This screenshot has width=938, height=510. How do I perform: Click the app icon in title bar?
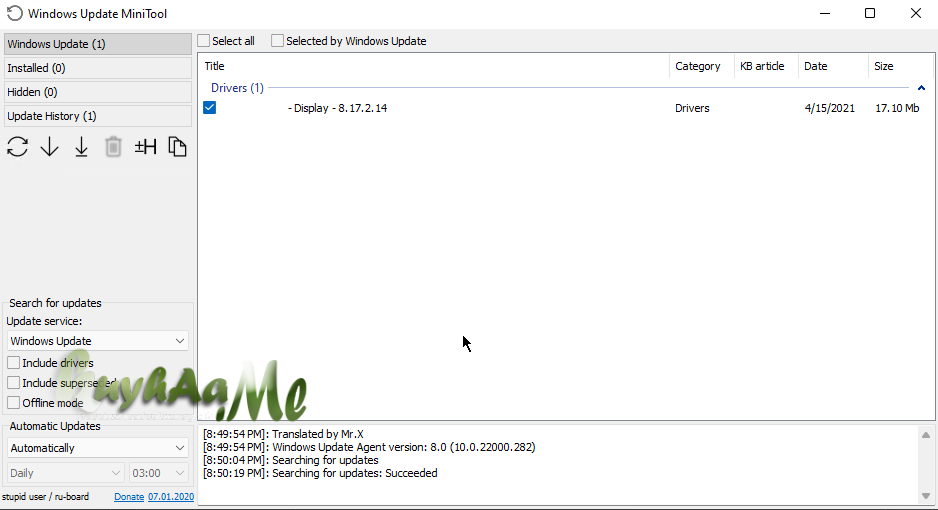point(14,13)
